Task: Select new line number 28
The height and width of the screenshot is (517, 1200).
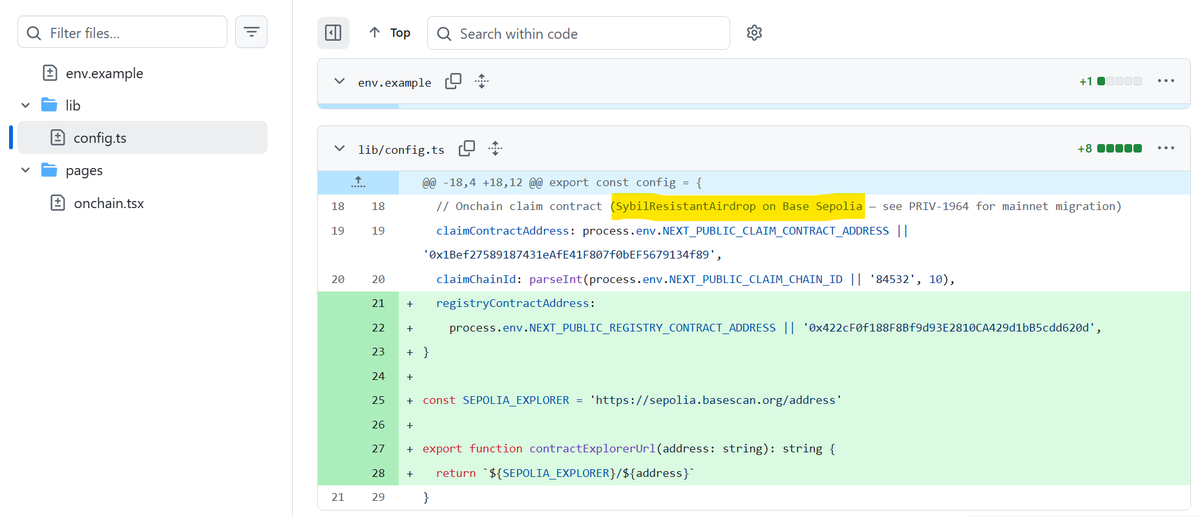Action: coord(377,473)
